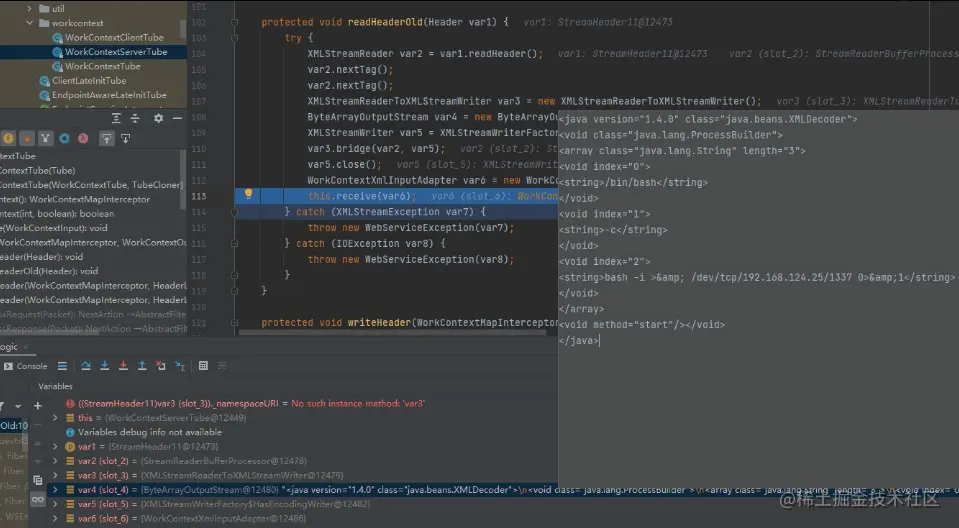Toggle Show Properties filter in Structure panel
Image resolution: width=959 pixels, height=528 pixels.
27,138
